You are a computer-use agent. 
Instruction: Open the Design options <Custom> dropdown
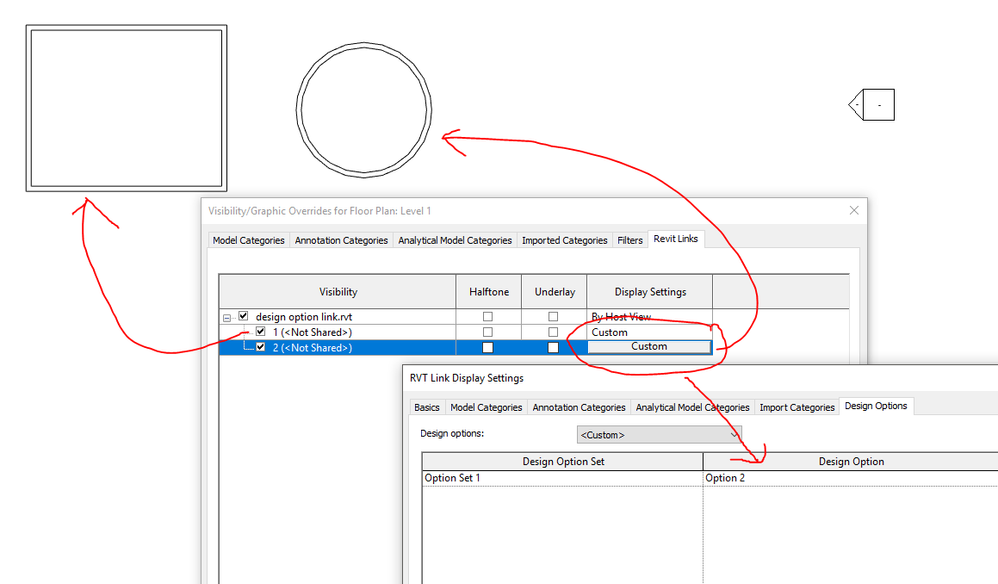659,435
